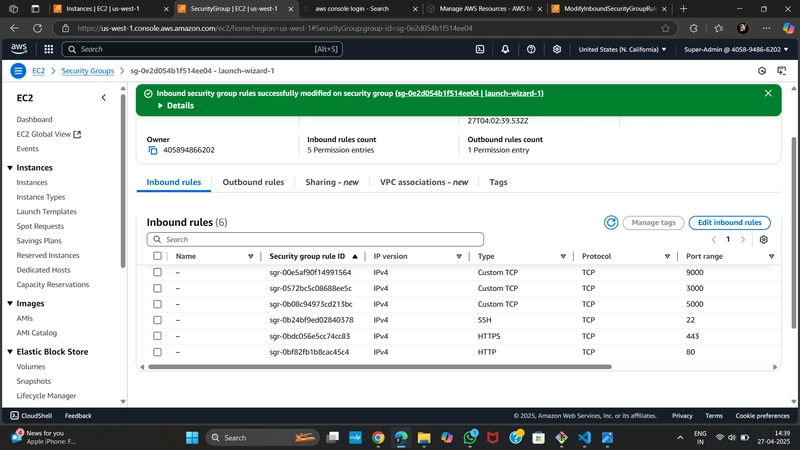The height and width of the screenshot is (450, 800).
Task: Collapse the EC2 side navigation arrow
Action: tap(104, 97)
